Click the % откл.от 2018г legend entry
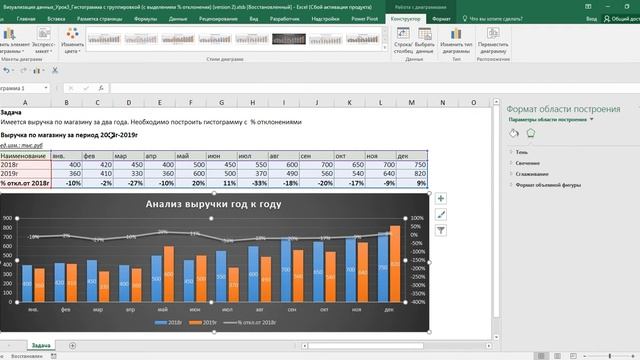This screenshot has height=360, width=640. [x=250, y=322]
